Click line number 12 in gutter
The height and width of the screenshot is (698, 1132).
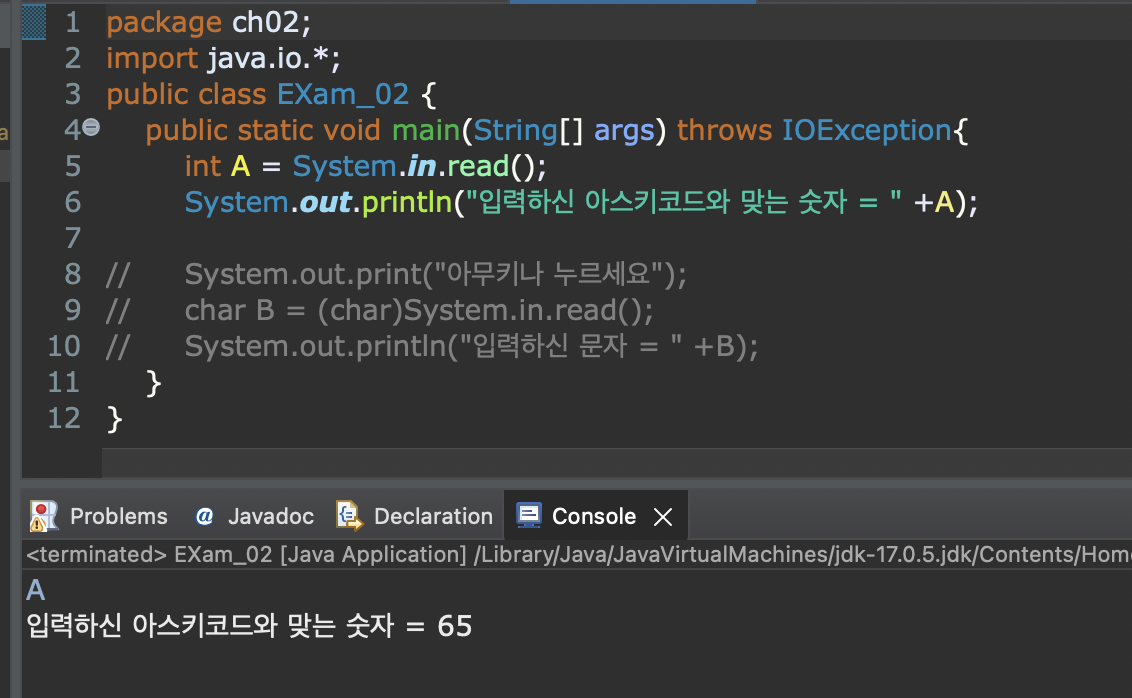pos(64,419)
